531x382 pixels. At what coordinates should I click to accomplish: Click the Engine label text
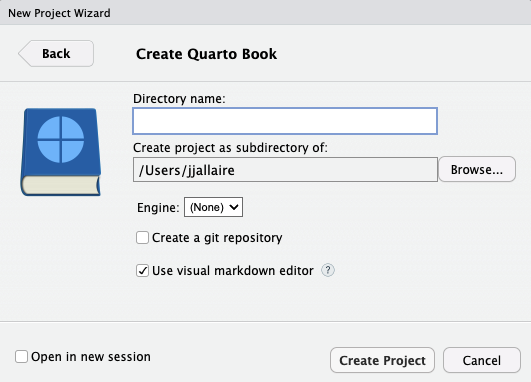(x=158, y=207)
